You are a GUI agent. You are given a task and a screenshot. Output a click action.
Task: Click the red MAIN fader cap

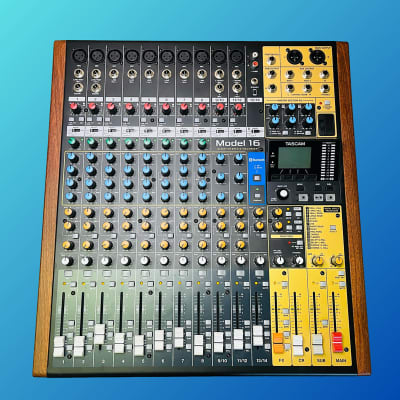337,342
